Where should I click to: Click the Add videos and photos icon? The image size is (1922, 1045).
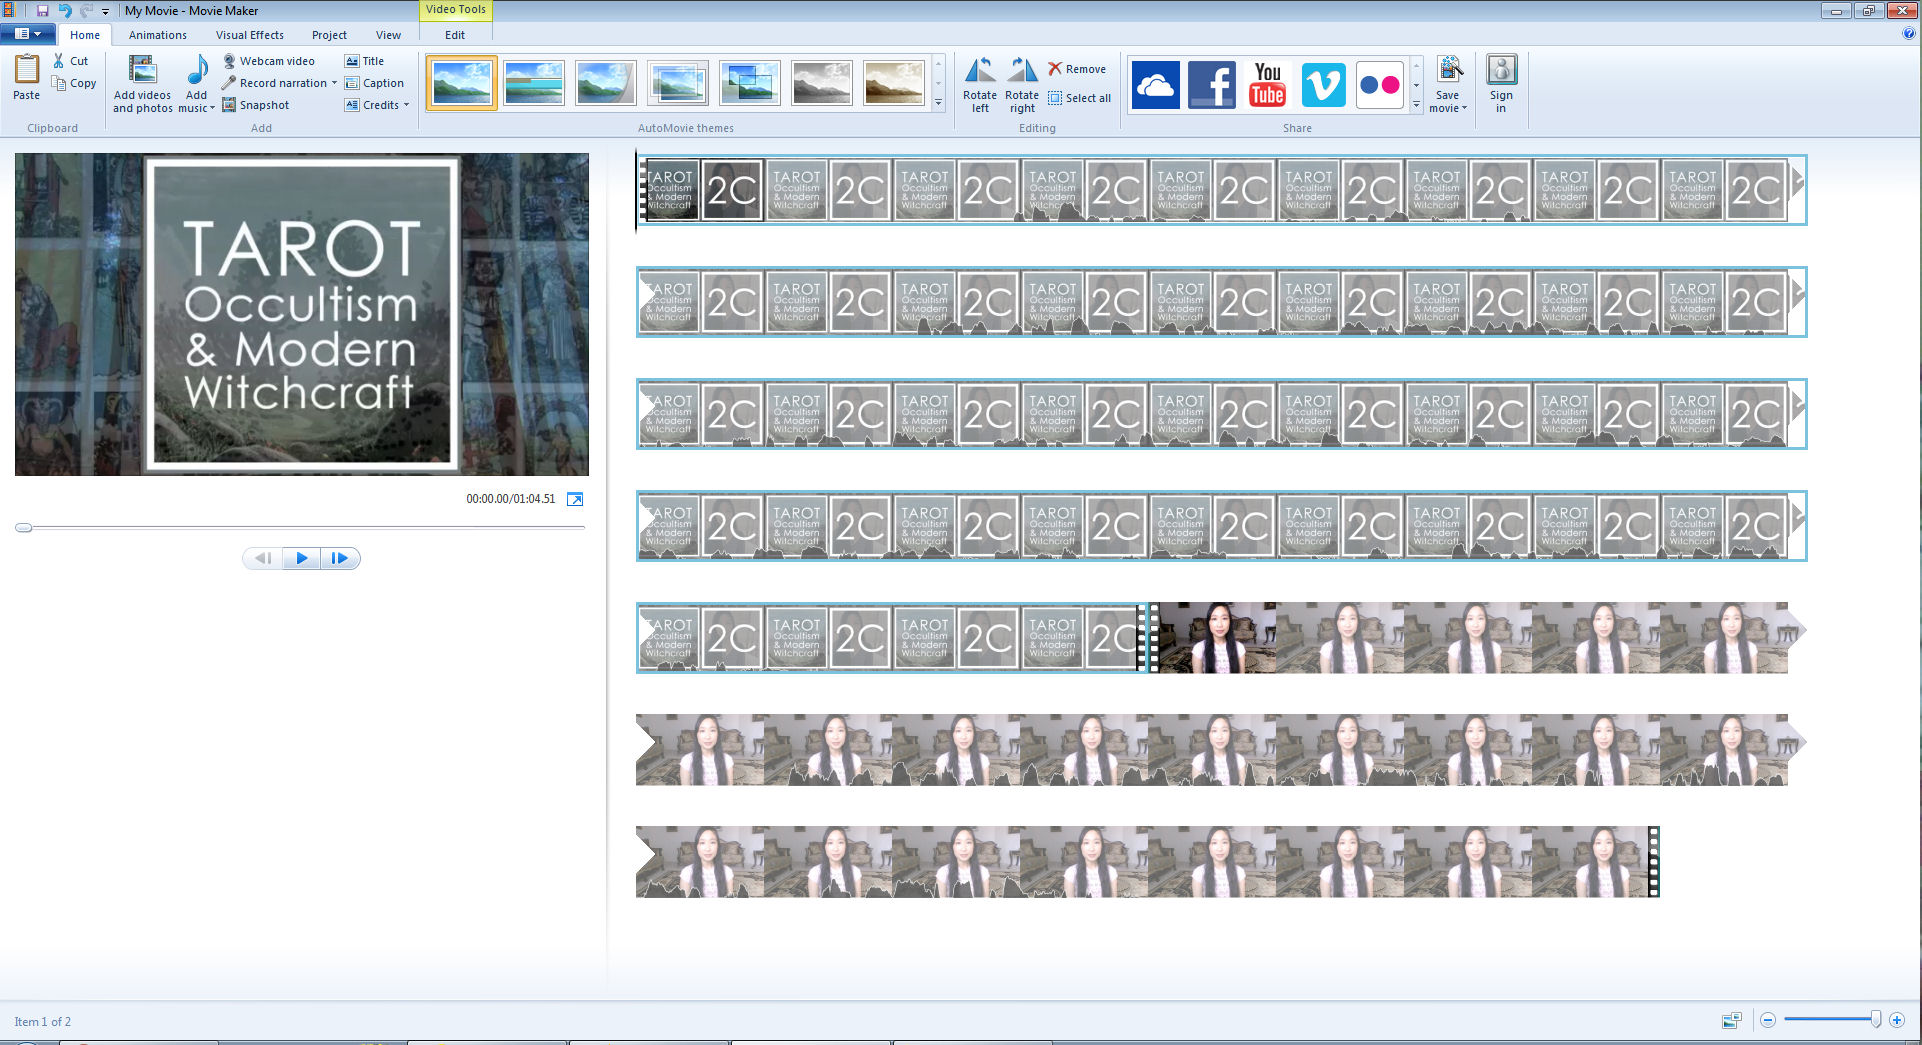pyautogui.click(x=142, y=72)
